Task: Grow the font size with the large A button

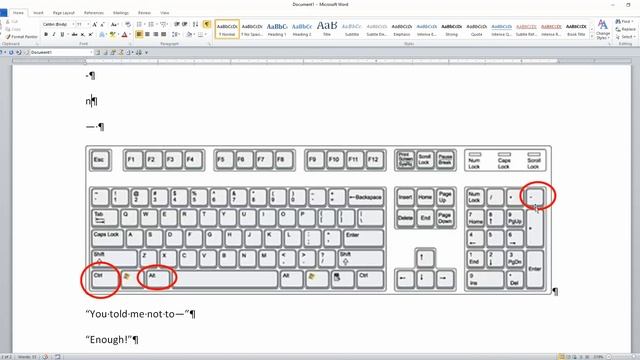Action: [94, 24]
